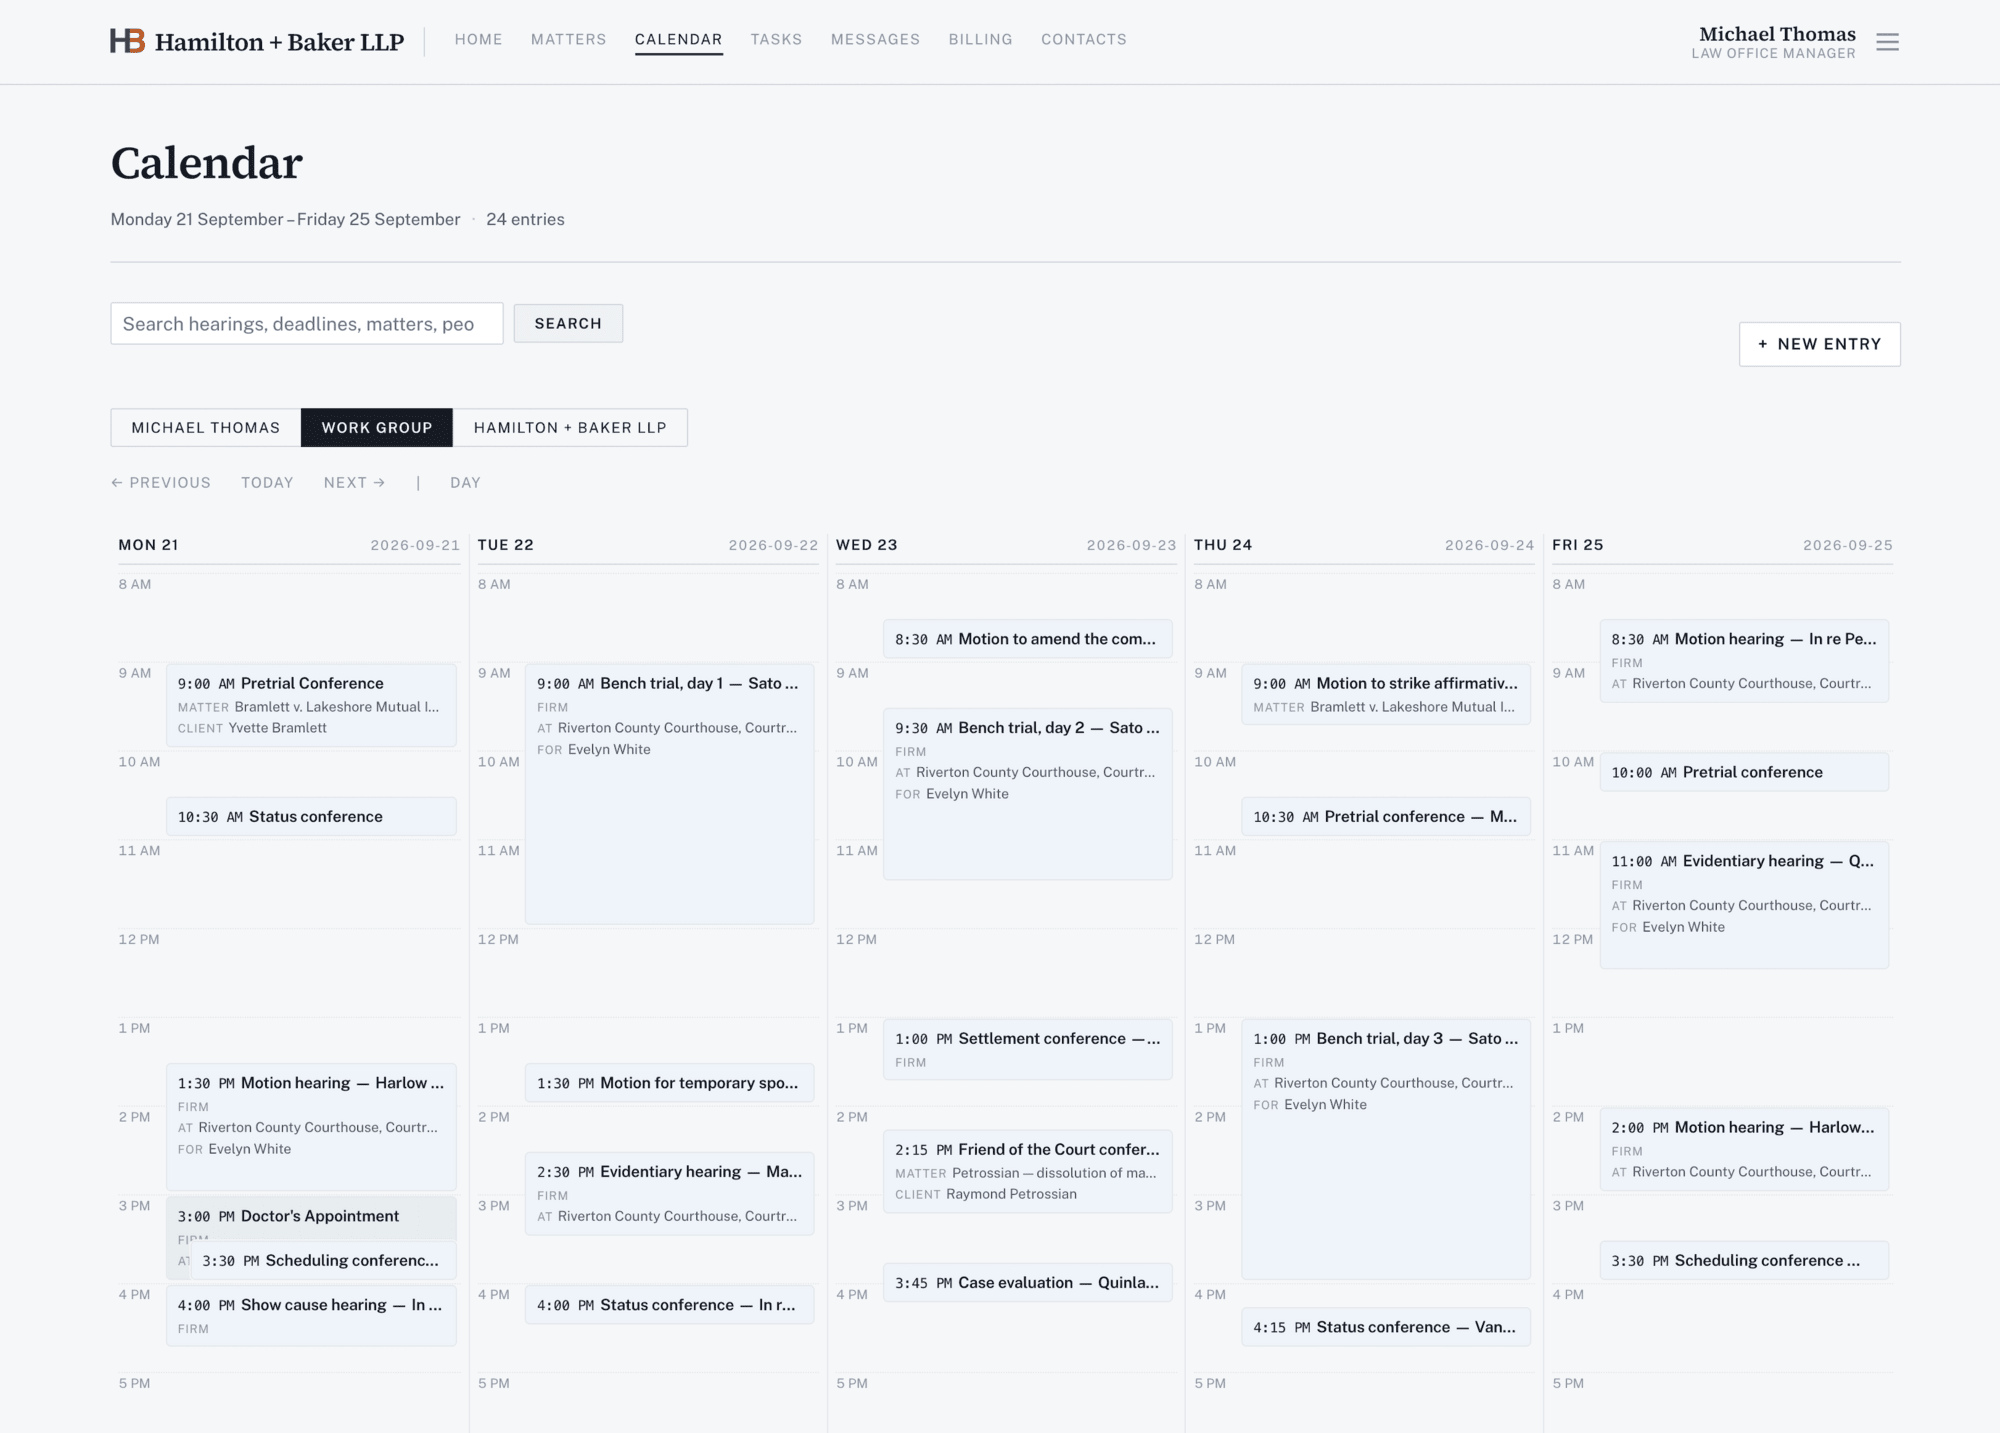
Task: Create a new entry with + New Entry
Action: [1819, 344]
